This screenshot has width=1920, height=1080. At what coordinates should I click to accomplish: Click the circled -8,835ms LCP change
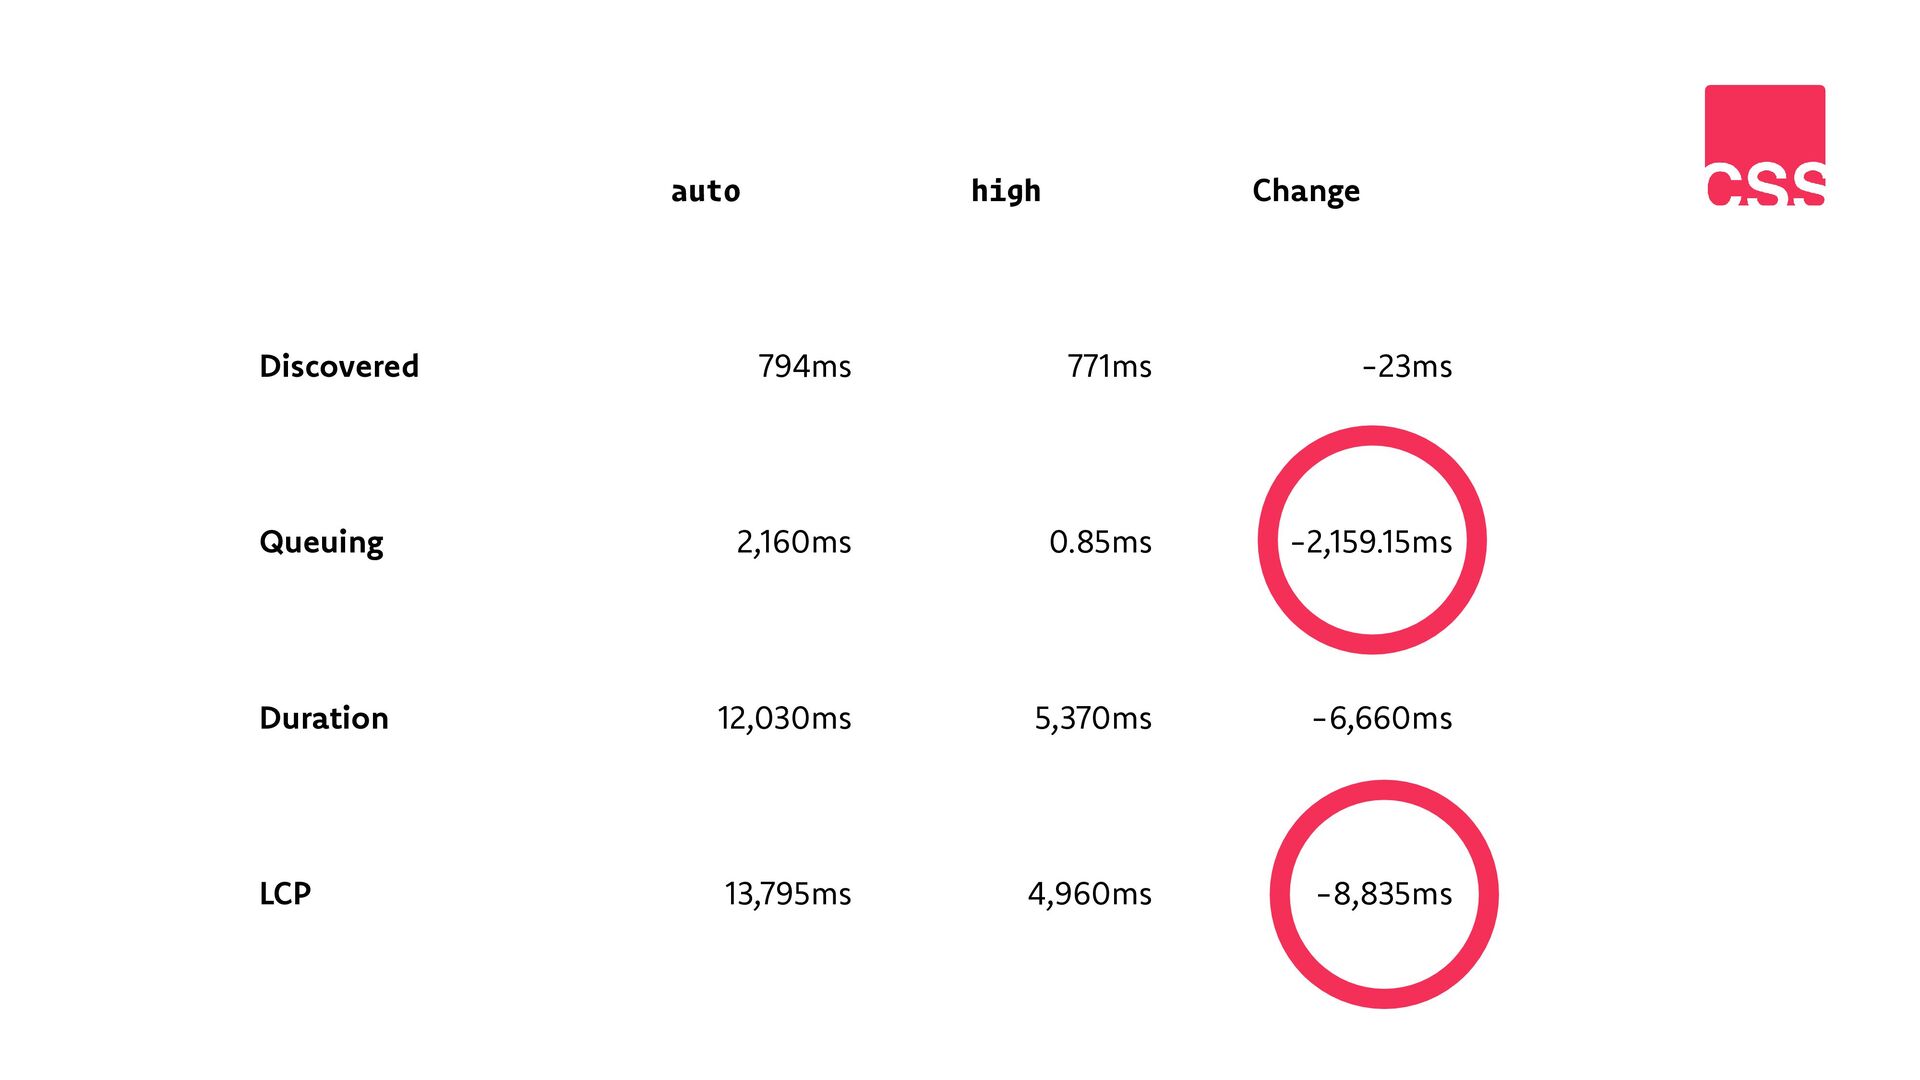point(1384,894)
